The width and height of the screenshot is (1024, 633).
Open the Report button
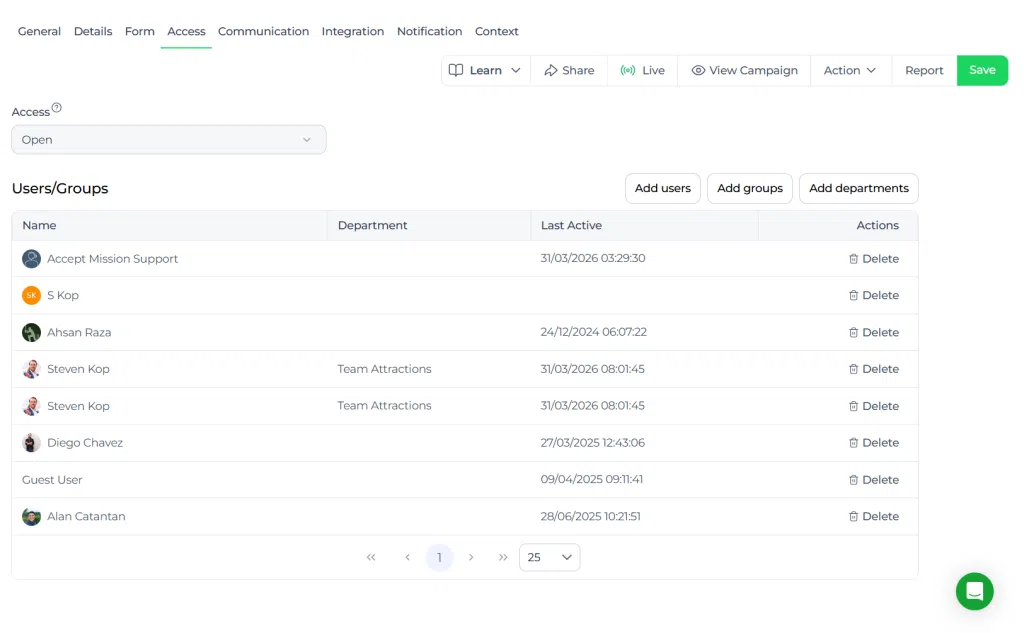tap(924, 71)
